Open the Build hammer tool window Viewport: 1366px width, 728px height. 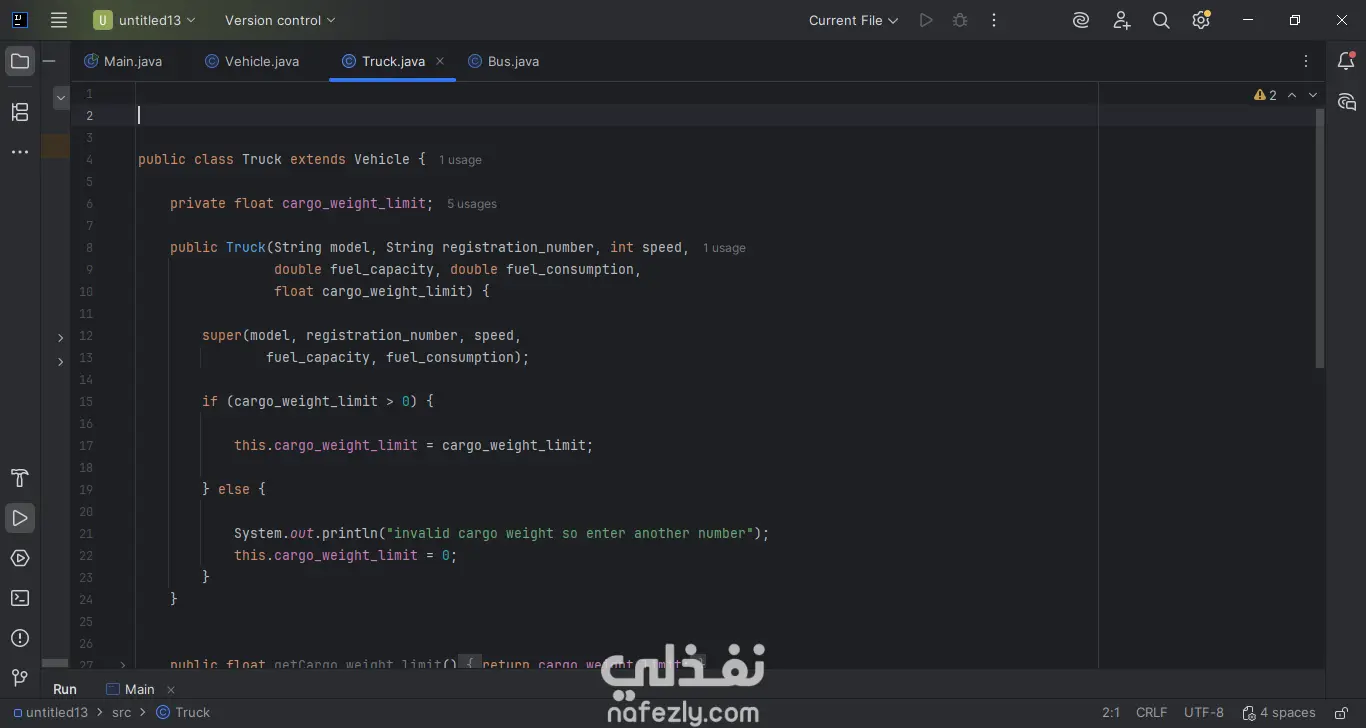click(x=19, y=478)
